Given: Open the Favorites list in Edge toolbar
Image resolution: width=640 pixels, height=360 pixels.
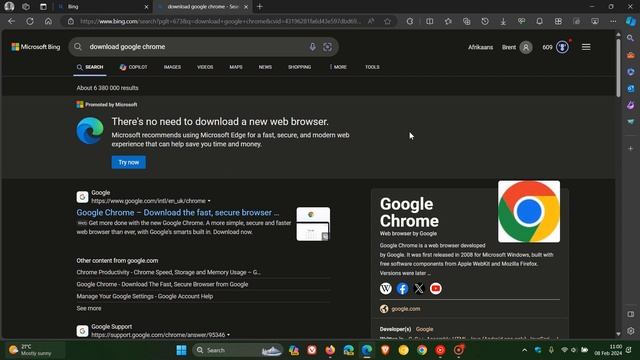Looking at the screenshot, I should pyautogui.click(x=448, y=21).
